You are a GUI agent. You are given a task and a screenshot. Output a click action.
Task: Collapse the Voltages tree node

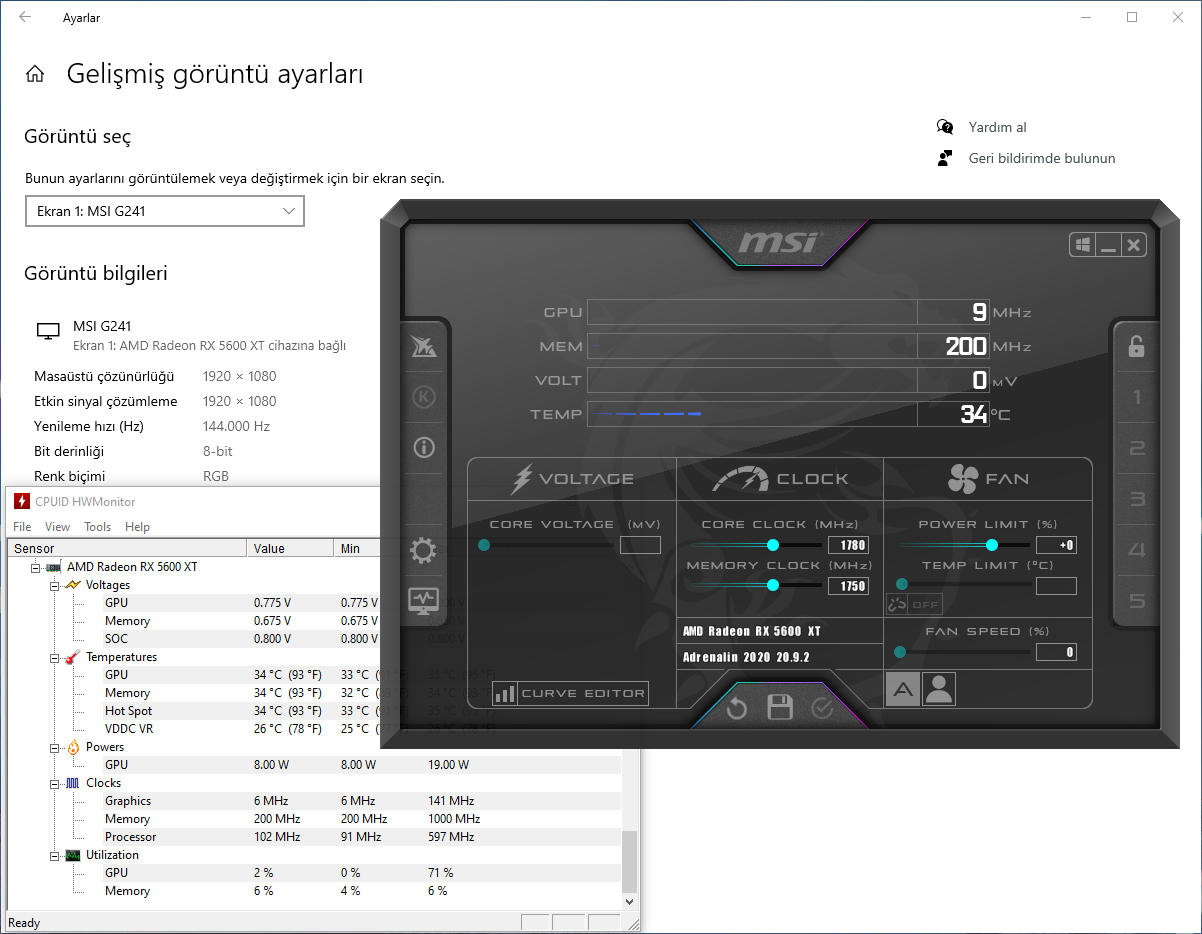55,585
